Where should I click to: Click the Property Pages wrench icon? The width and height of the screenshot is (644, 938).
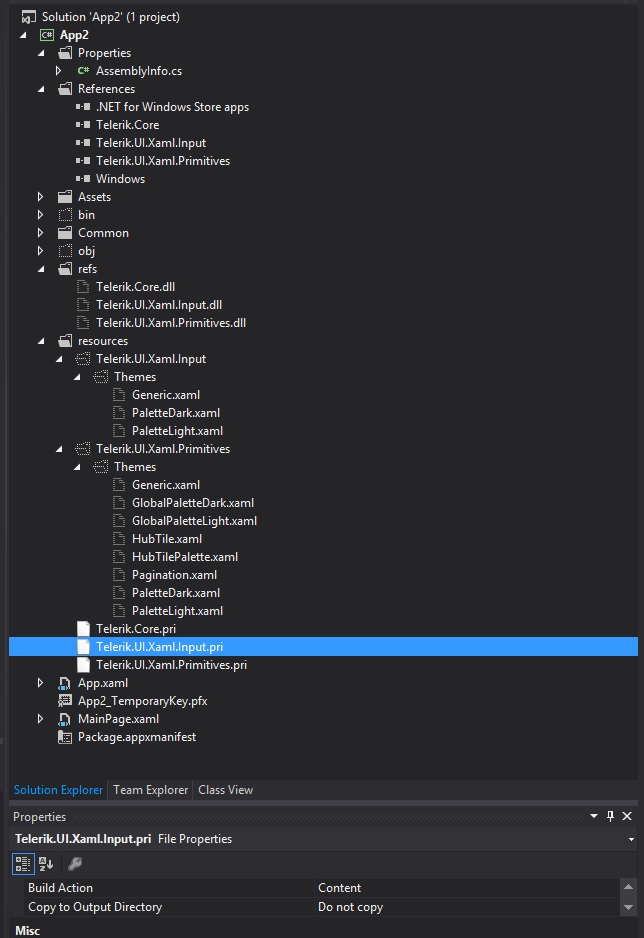pyautogui.click(x=75, y=864)
